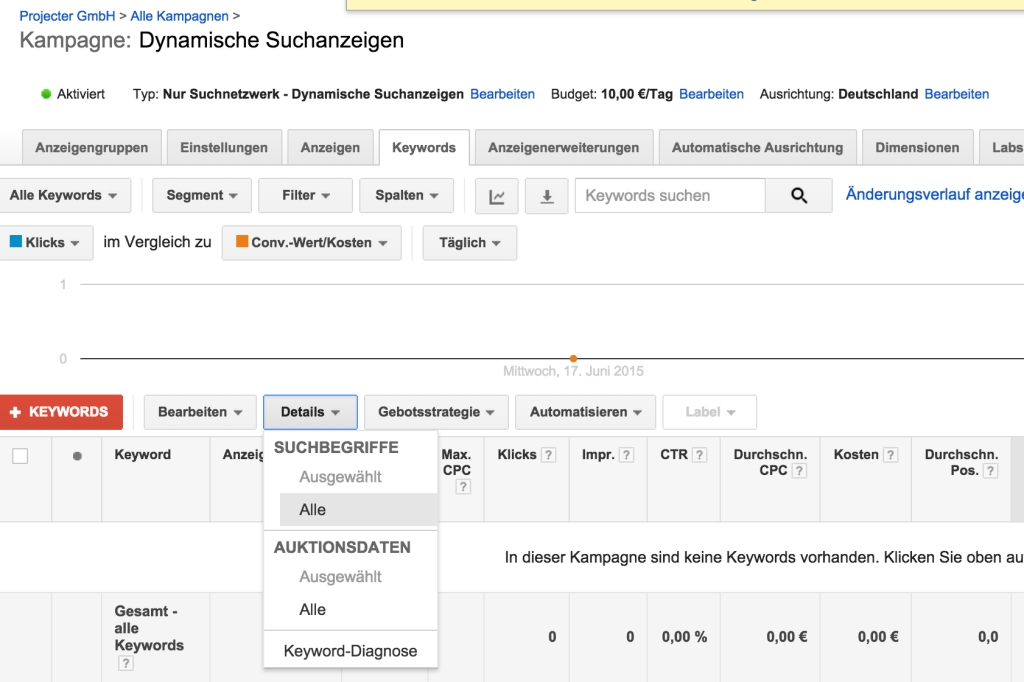Screen dimensions: 1024x682
Task: Switch to the Anzeigenerweiterungen tab
Action: point(564,148)
